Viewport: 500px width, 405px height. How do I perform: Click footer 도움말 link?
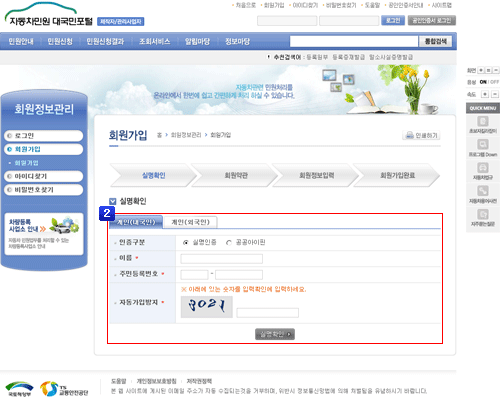click(119, 381)
